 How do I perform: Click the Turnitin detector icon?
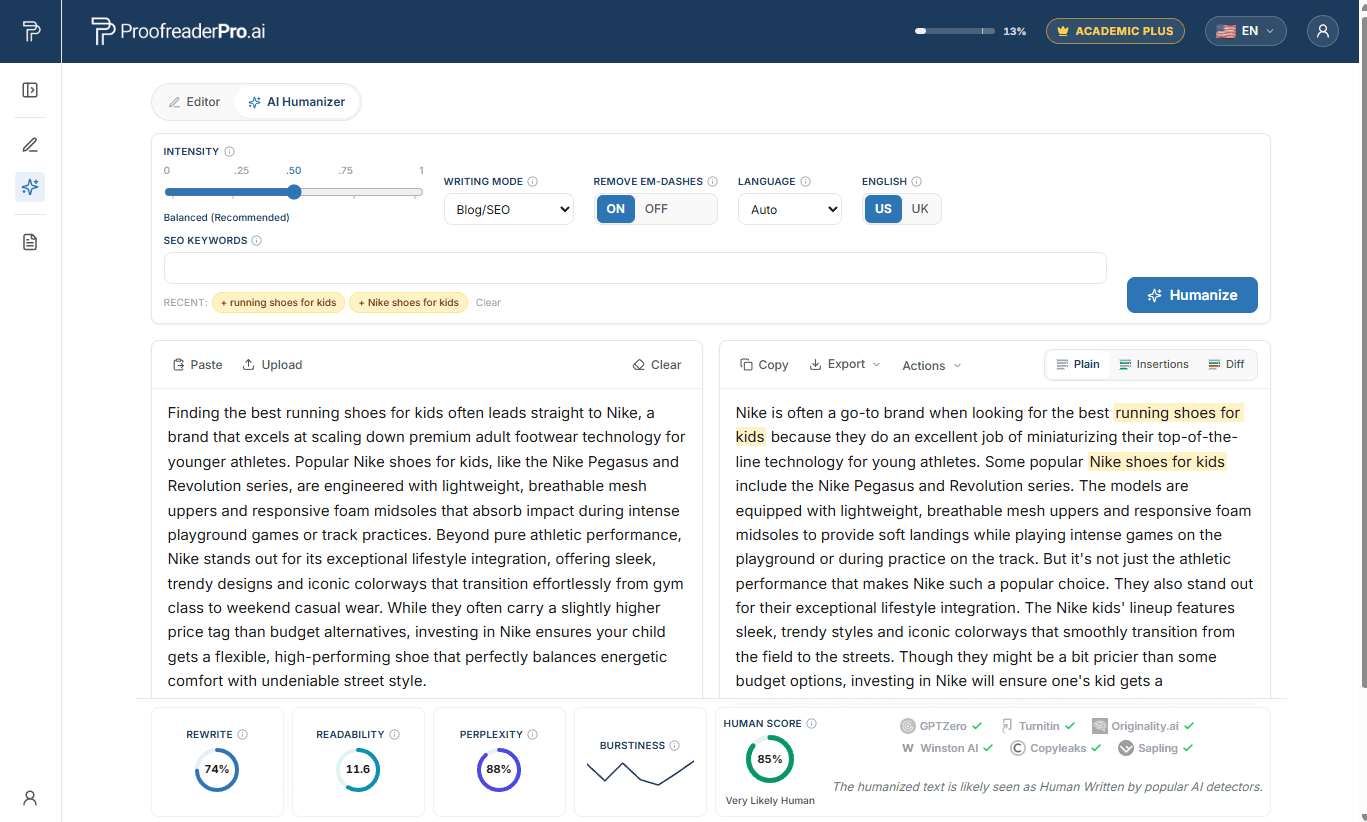(1008, 726)
